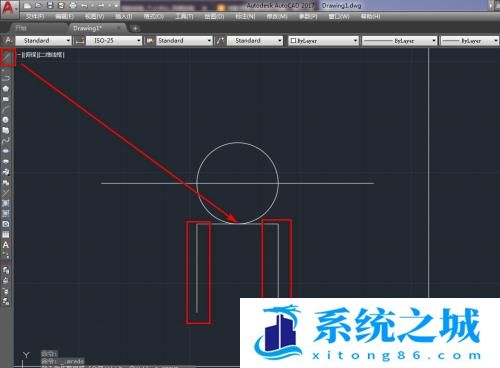The width and height of the screenshot is (500, 368).
Task: Close the Drawing1* tab
Action: point(119,28)
